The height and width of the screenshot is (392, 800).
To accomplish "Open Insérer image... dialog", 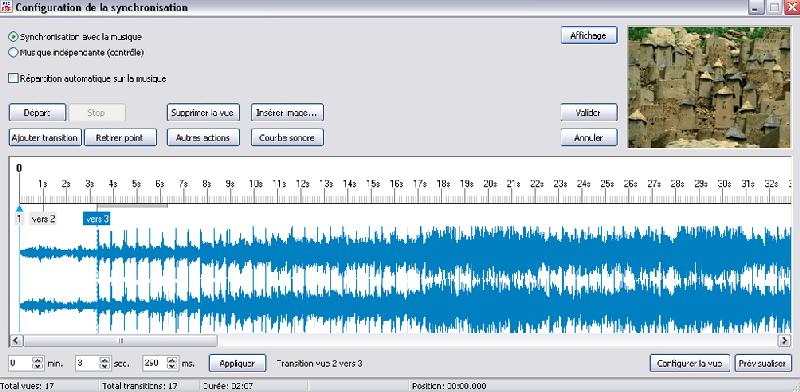I will point(287,113).
